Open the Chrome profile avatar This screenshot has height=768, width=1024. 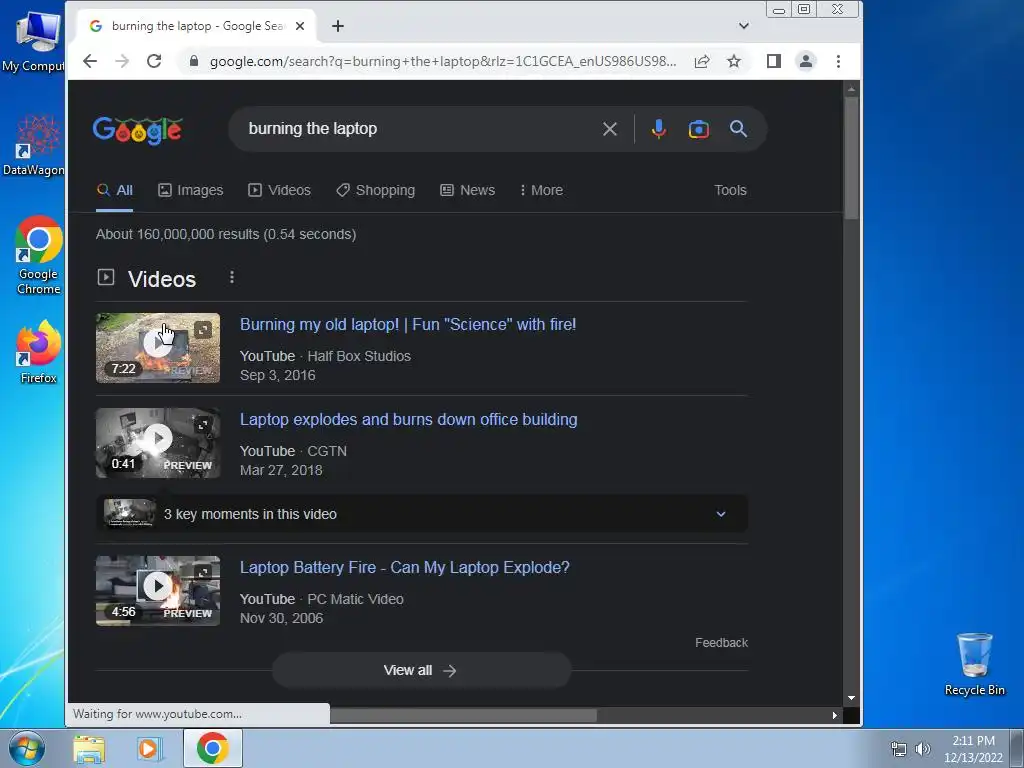[x=806, y=61]
